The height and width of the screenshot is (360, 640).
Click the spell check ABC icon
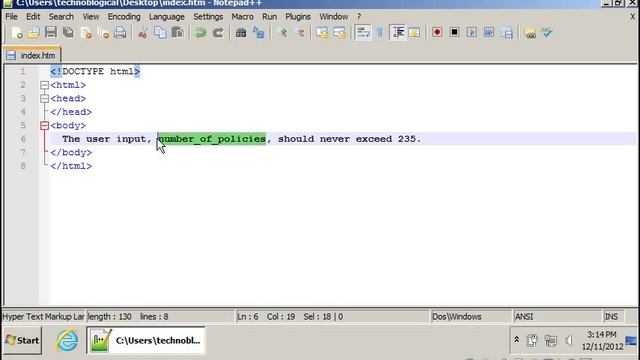click(547, 33)
